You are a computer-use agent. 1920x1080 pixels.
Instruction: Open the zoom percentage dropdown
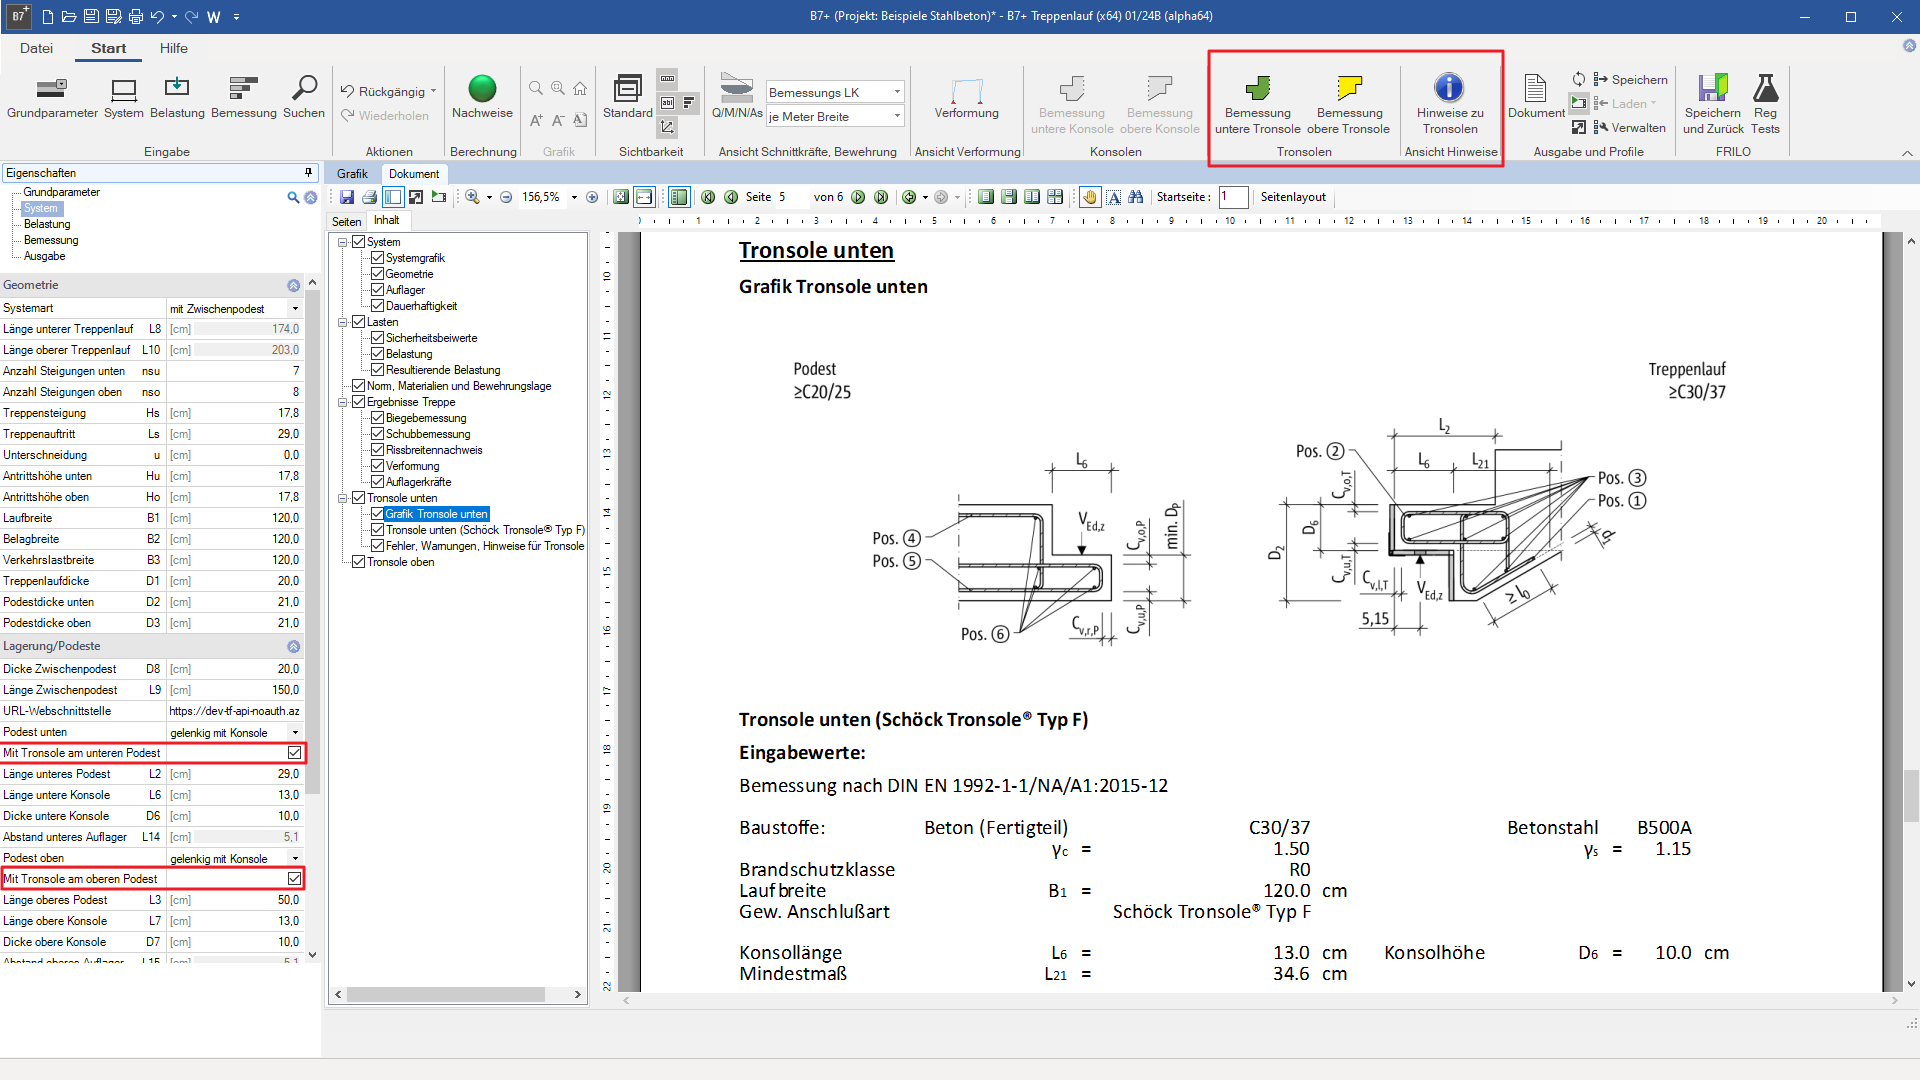click(x=574, y=198)
